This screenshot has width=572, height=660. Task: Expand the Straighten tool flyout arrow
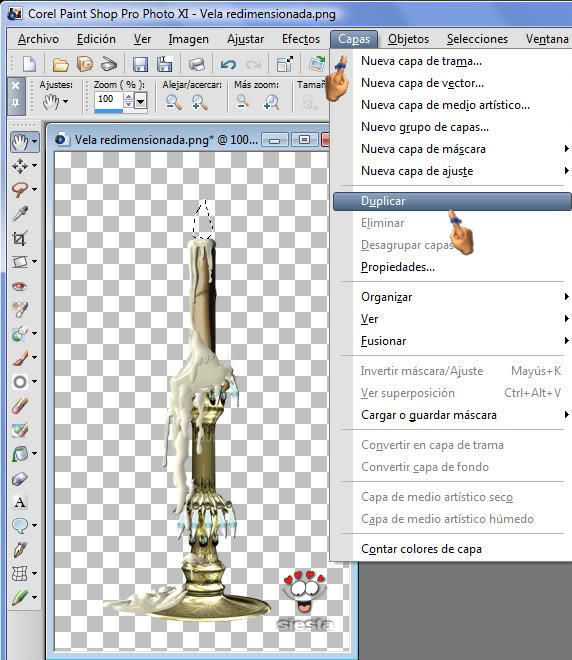tap(35, 262)
